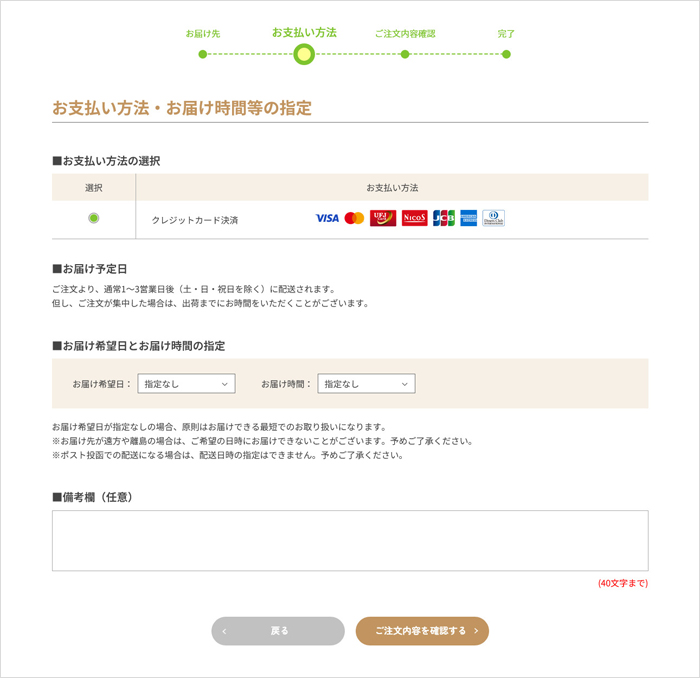Screen dimensions: 700x678
Task: Click the active お支払い方法 progress marker
Action: coord(304,54)
